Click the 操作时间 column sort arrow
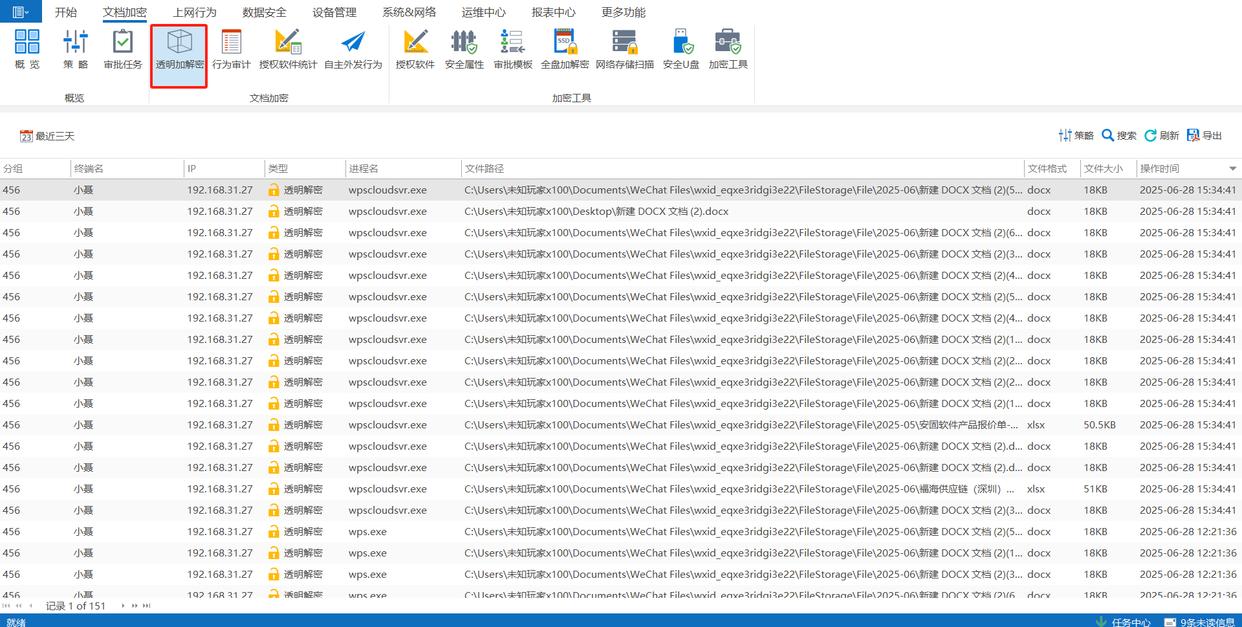 1232,169
